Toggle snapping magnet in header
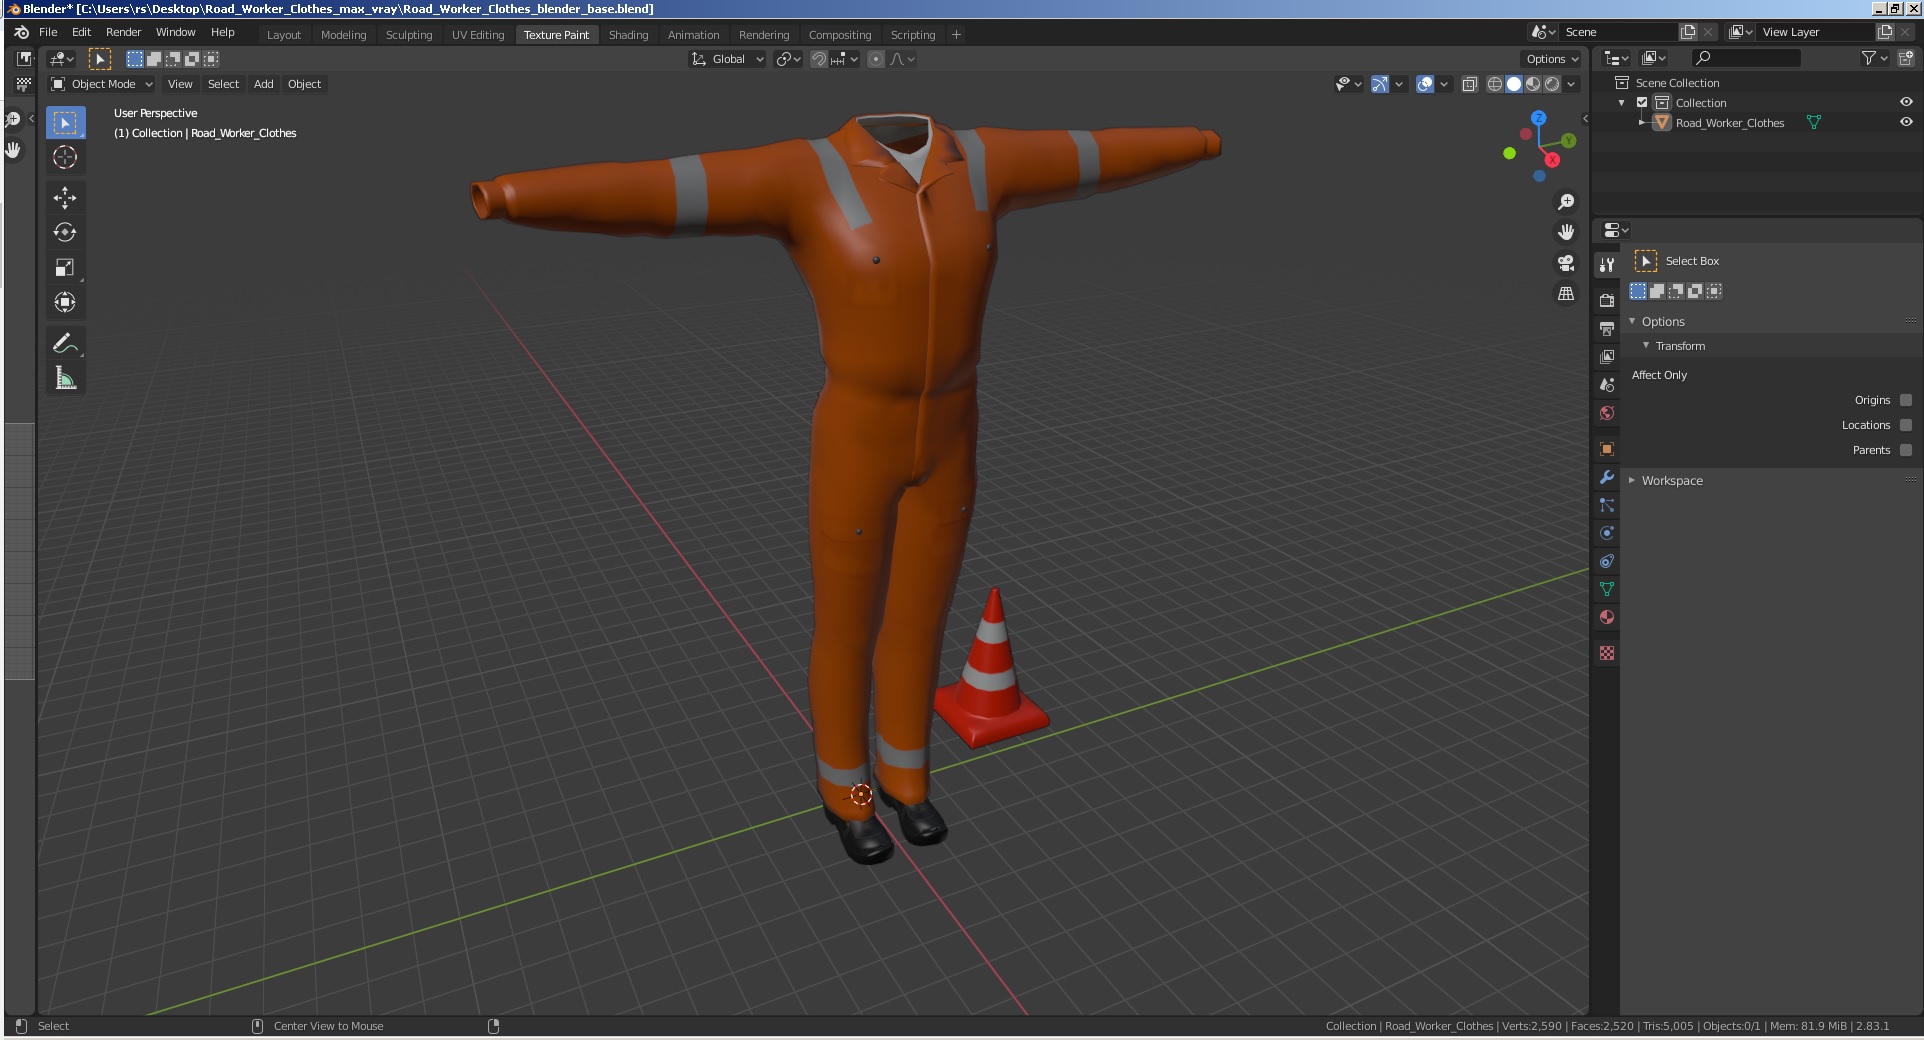The image size is (1924, 1040). (819, 59)
